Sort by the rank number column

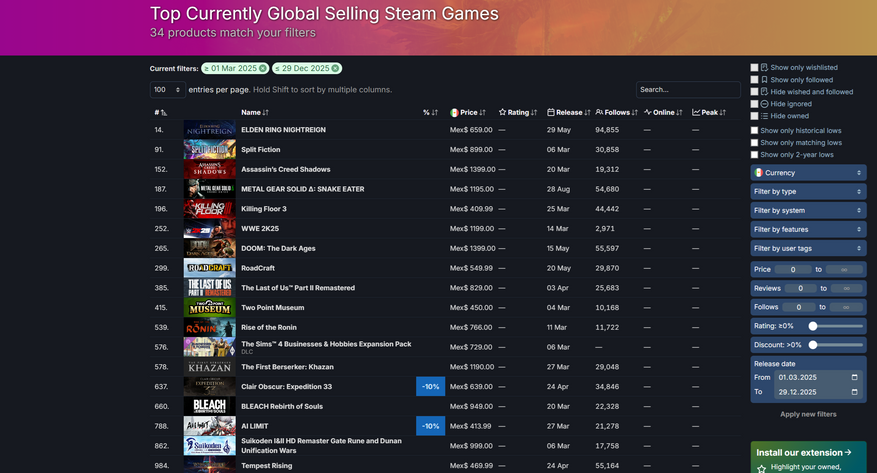[161, 112]
